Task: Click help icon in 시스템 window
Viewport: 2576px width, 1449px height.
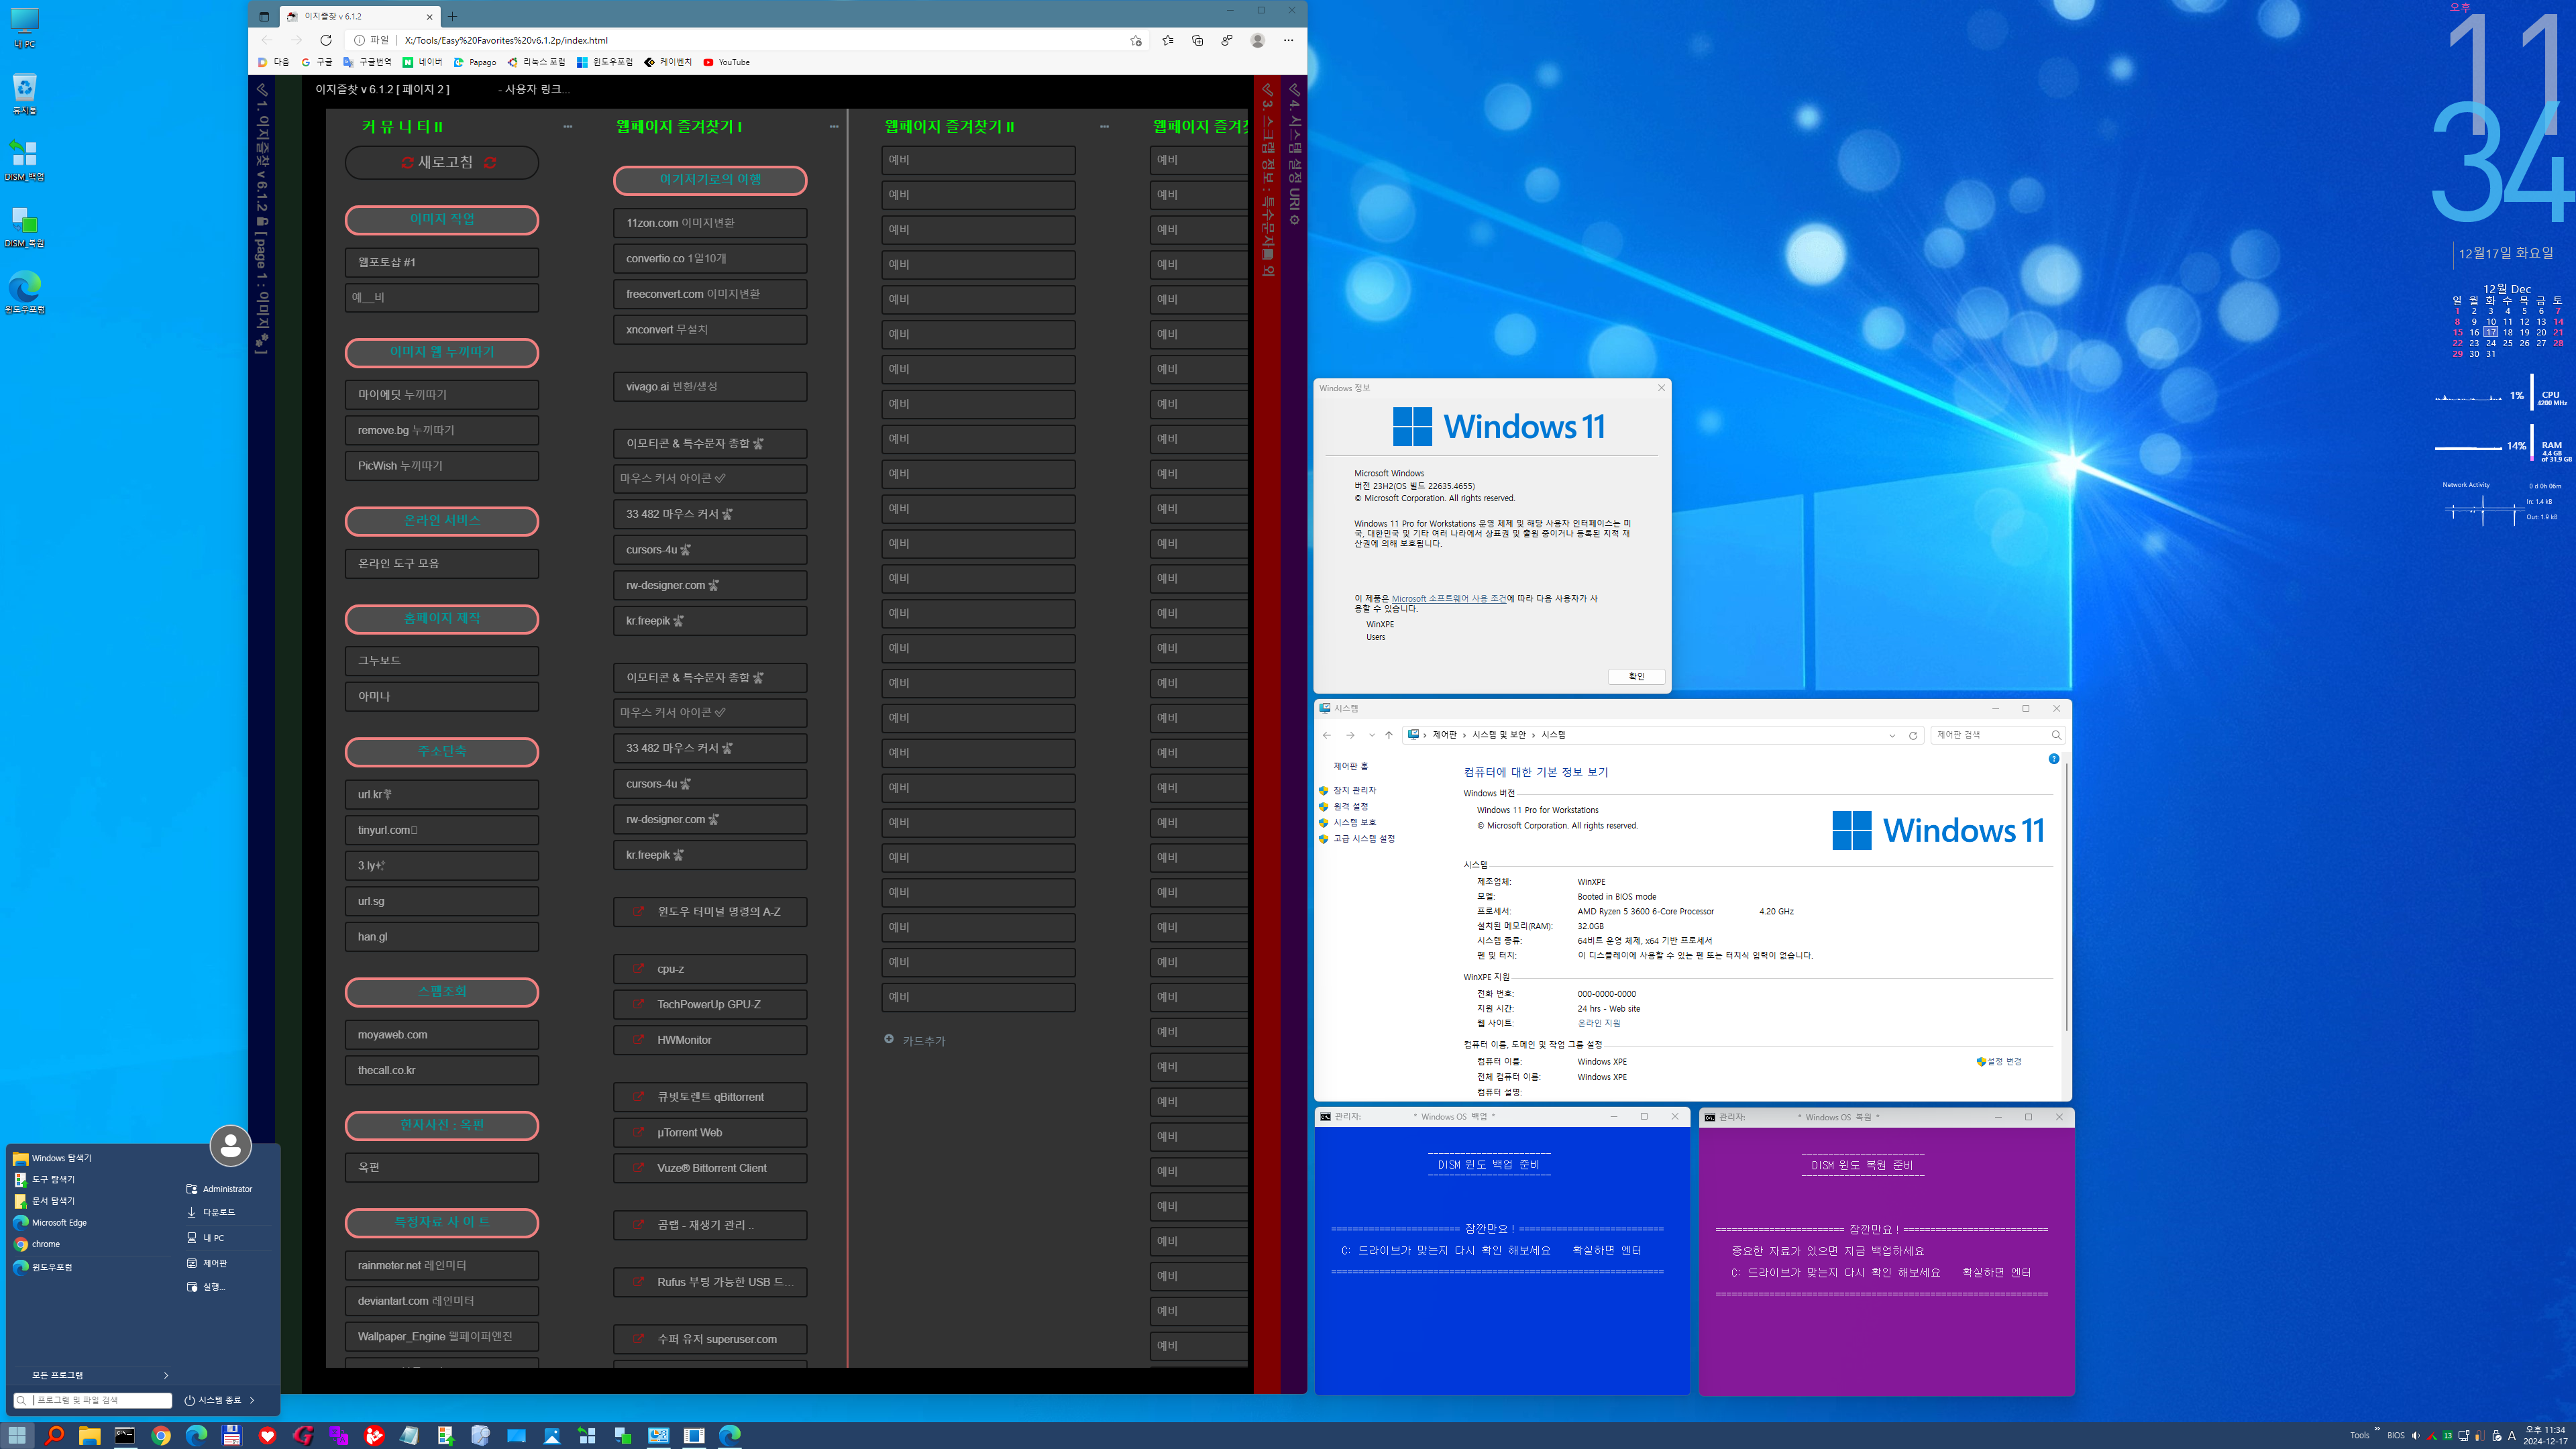Action: (2054, 759)
